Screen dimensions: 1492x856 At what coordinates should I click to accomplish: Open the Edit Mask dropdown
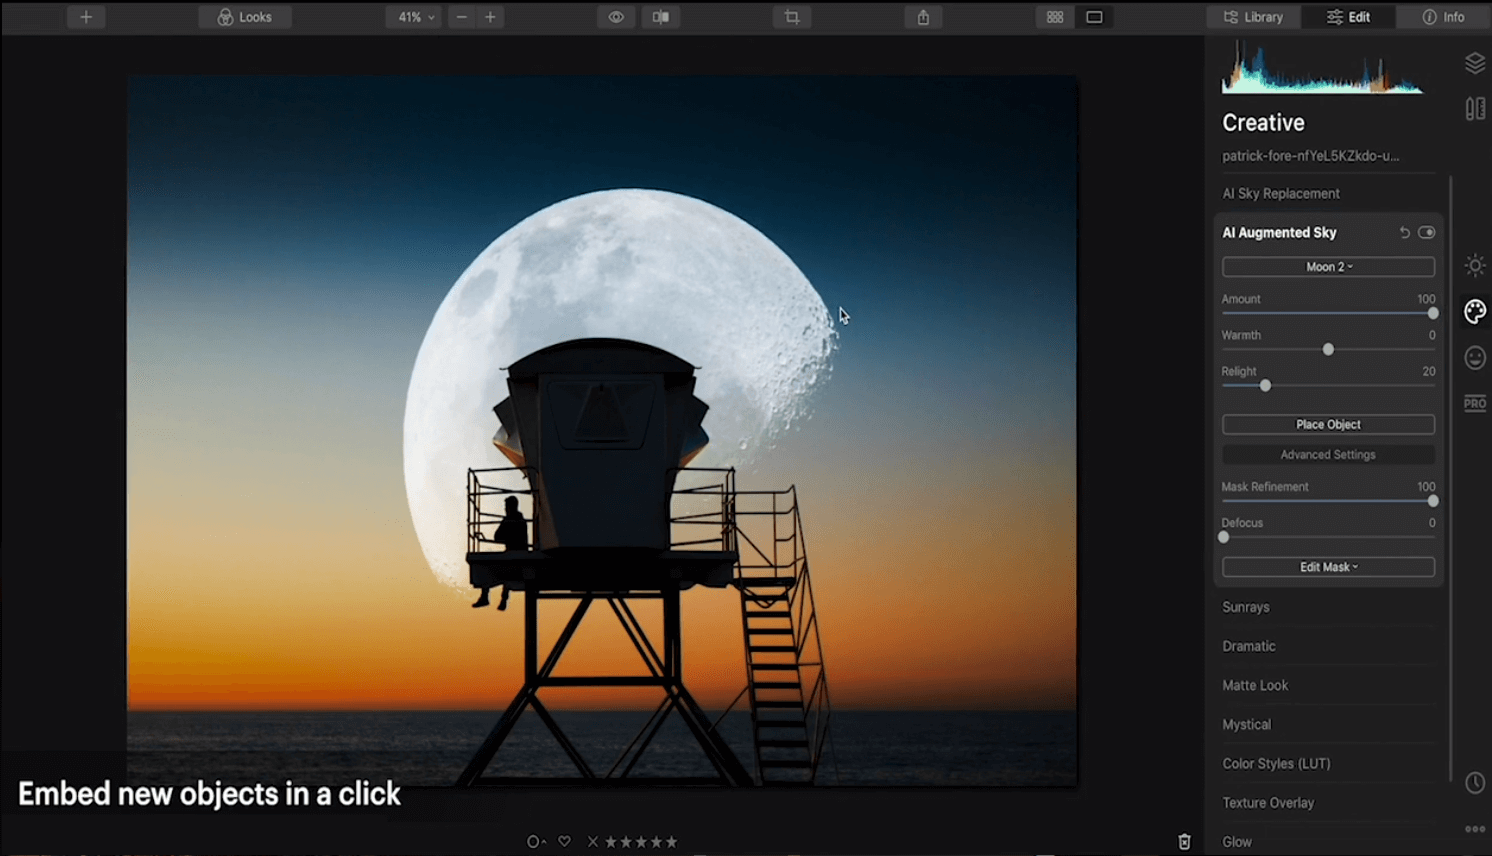pyautogui.click(x=1328, y=567)
